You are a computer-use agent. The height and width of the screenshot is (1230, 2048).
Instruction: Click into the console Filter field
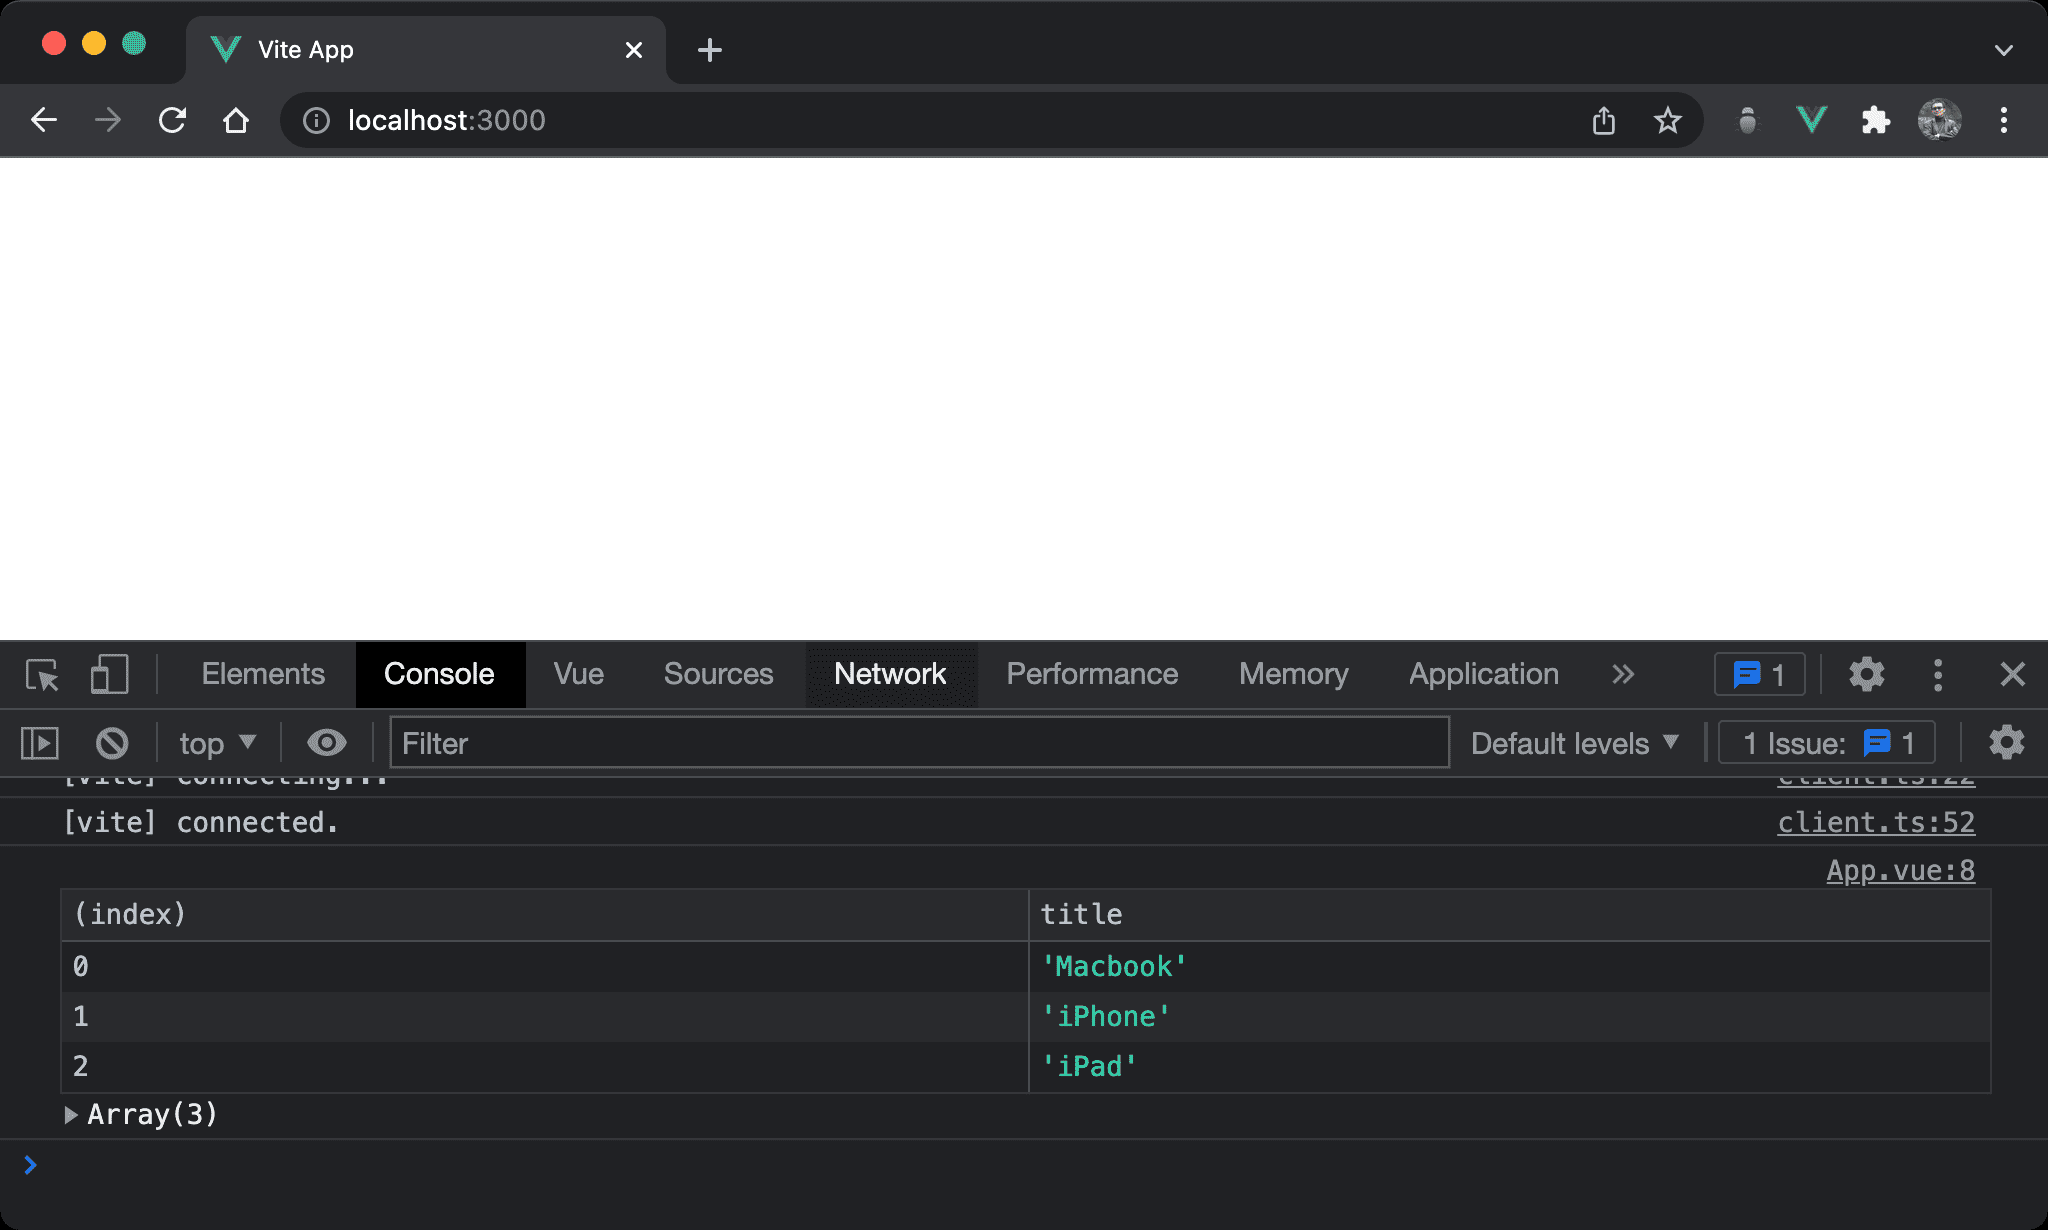click(x=918, y=743)
